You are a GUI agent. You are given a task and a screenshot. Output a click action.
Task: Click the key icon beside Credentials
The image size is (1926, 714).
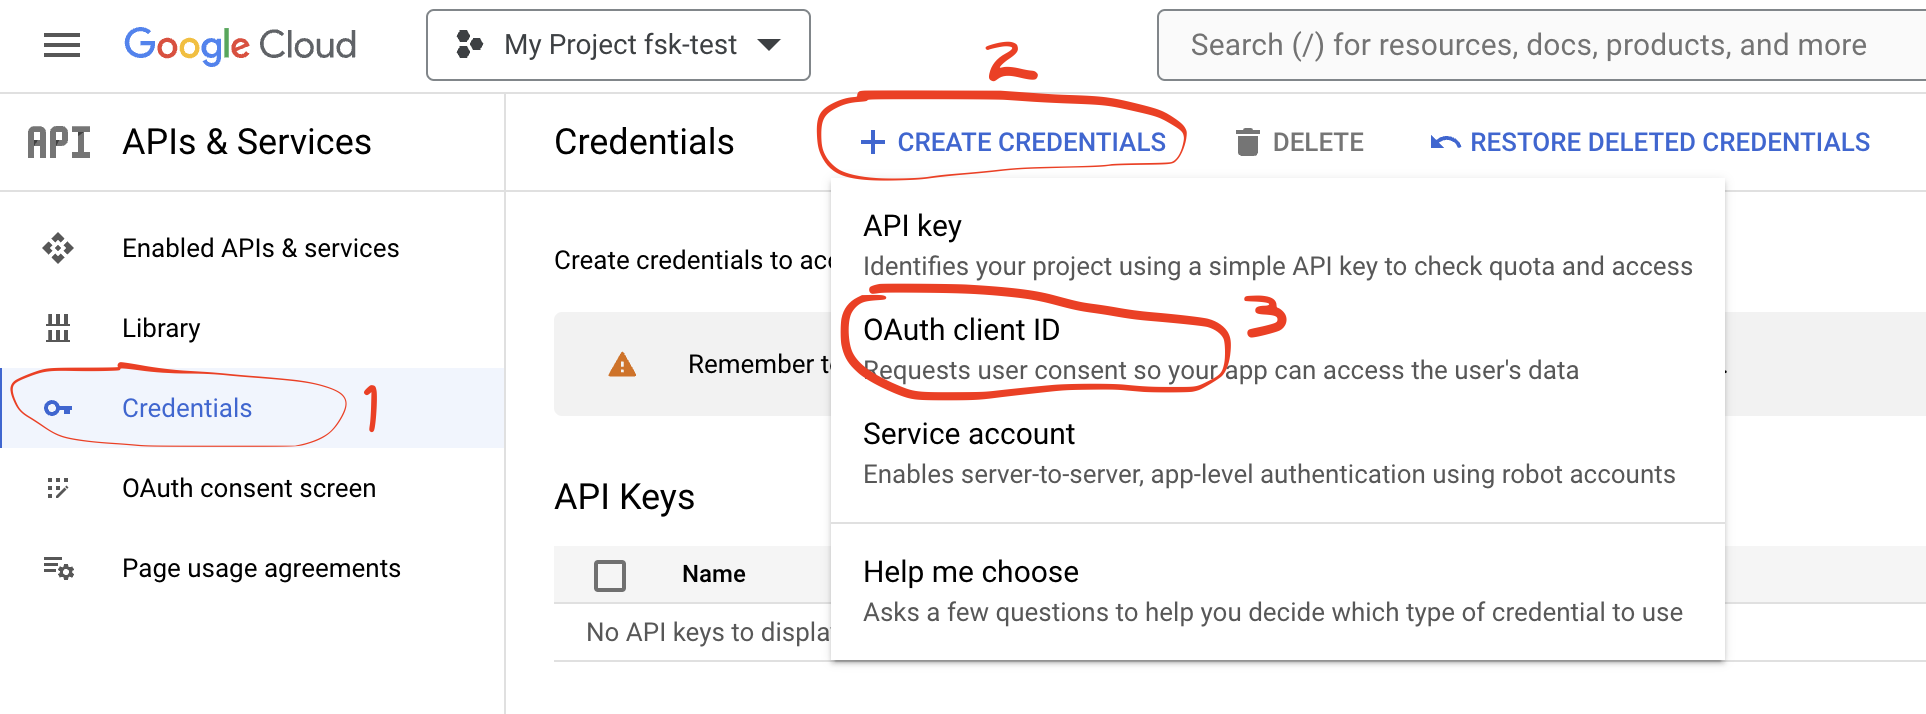tap(58, 408)
